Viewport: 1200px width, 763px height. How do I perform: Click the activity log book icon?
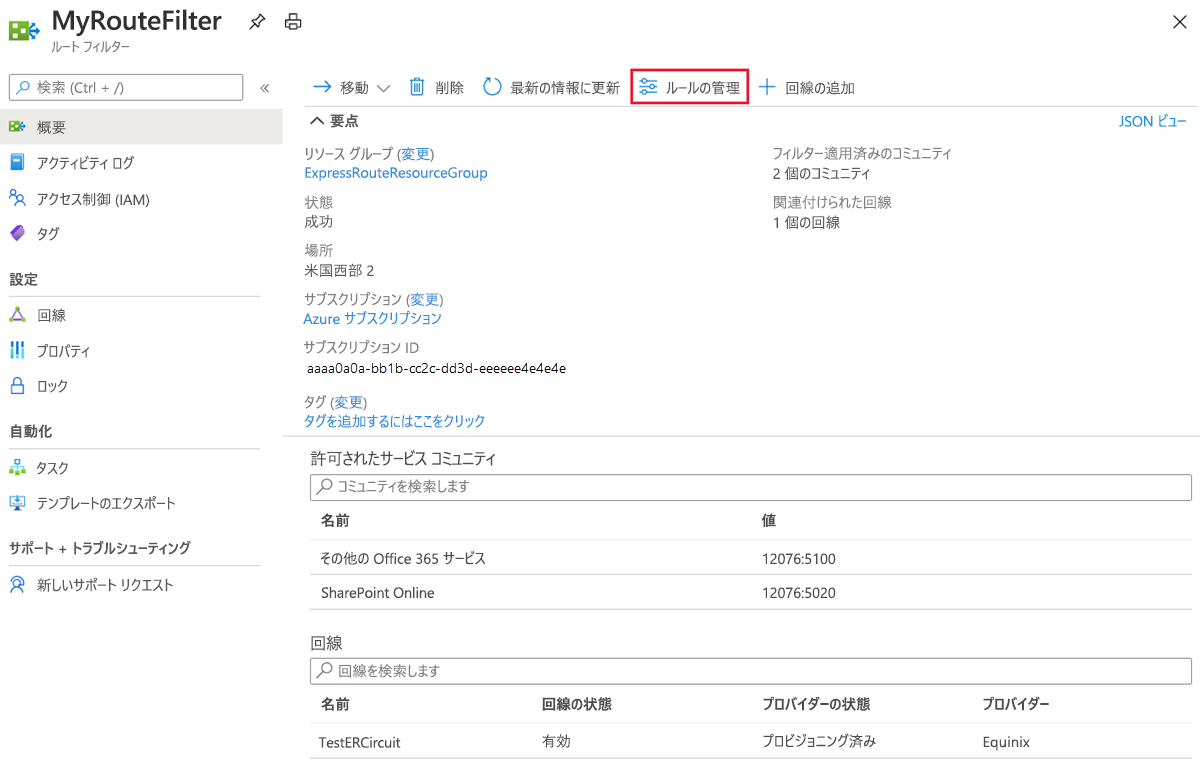click(17, 162)
